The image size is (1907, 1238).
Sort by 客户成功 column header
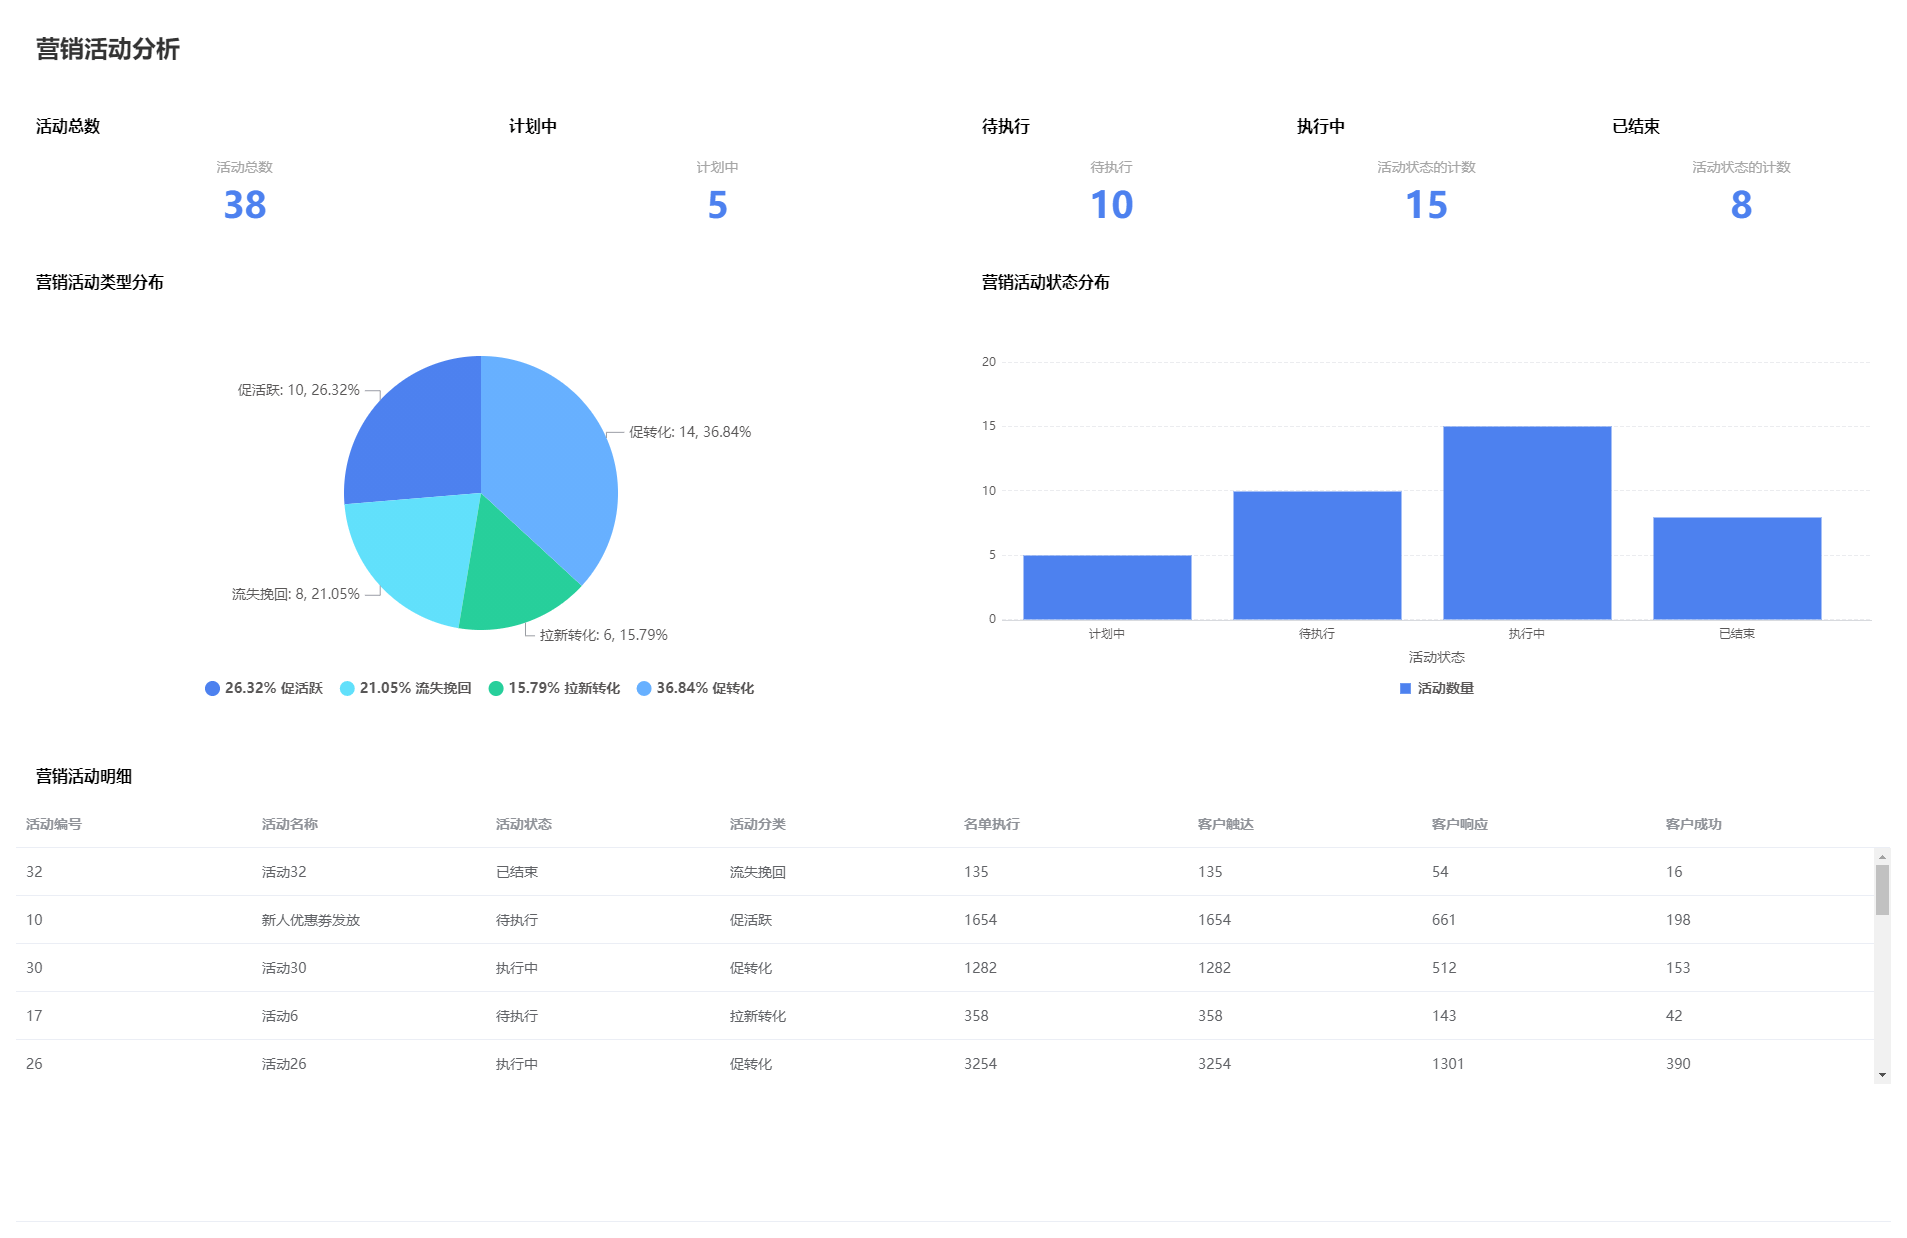pyautogui.click(x=1693, y=824)
